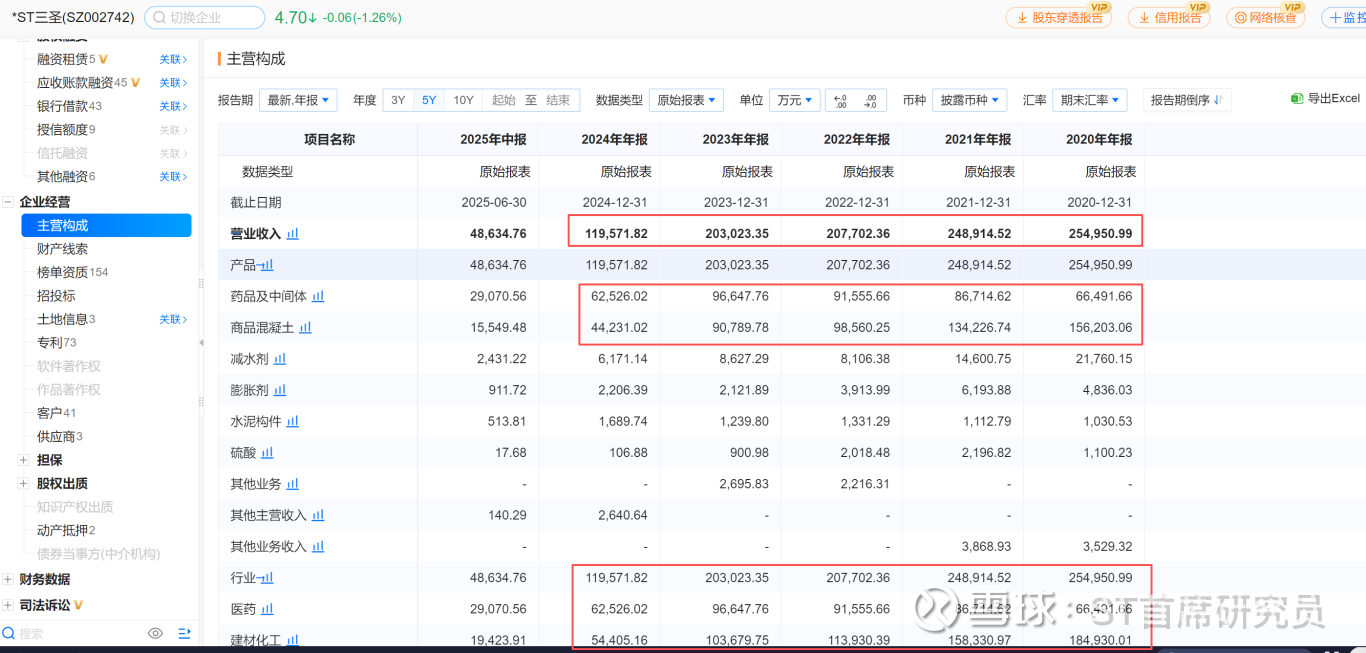Toggle the eye visibility icon in sidebar

point(155,633)
